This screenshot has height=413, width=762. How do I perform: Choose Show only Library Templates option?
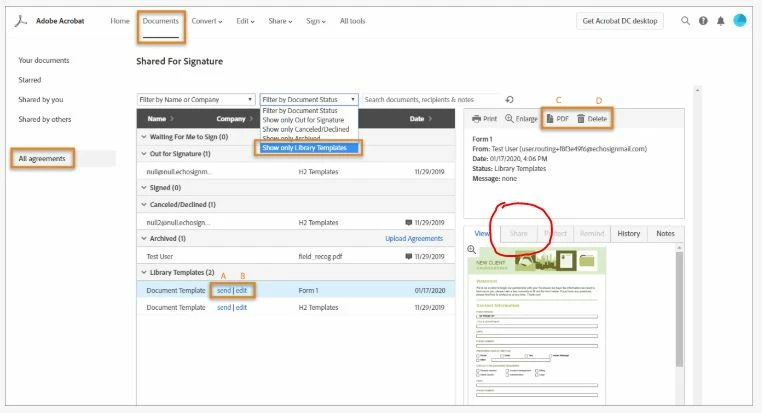309,148
